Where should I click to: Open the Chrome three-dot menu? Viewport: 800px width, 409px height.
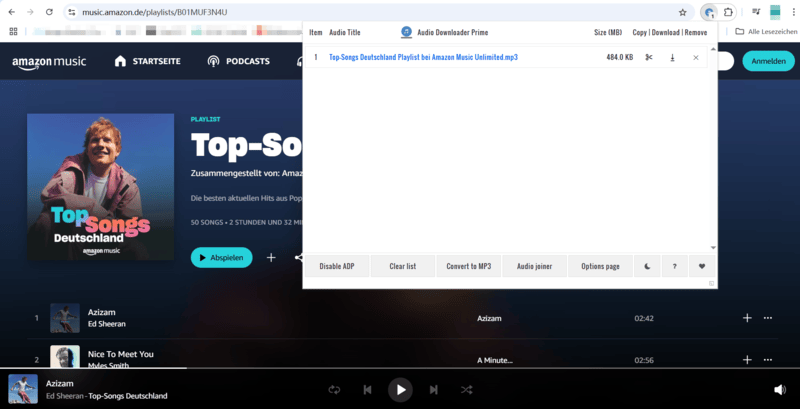click(793, 12)
